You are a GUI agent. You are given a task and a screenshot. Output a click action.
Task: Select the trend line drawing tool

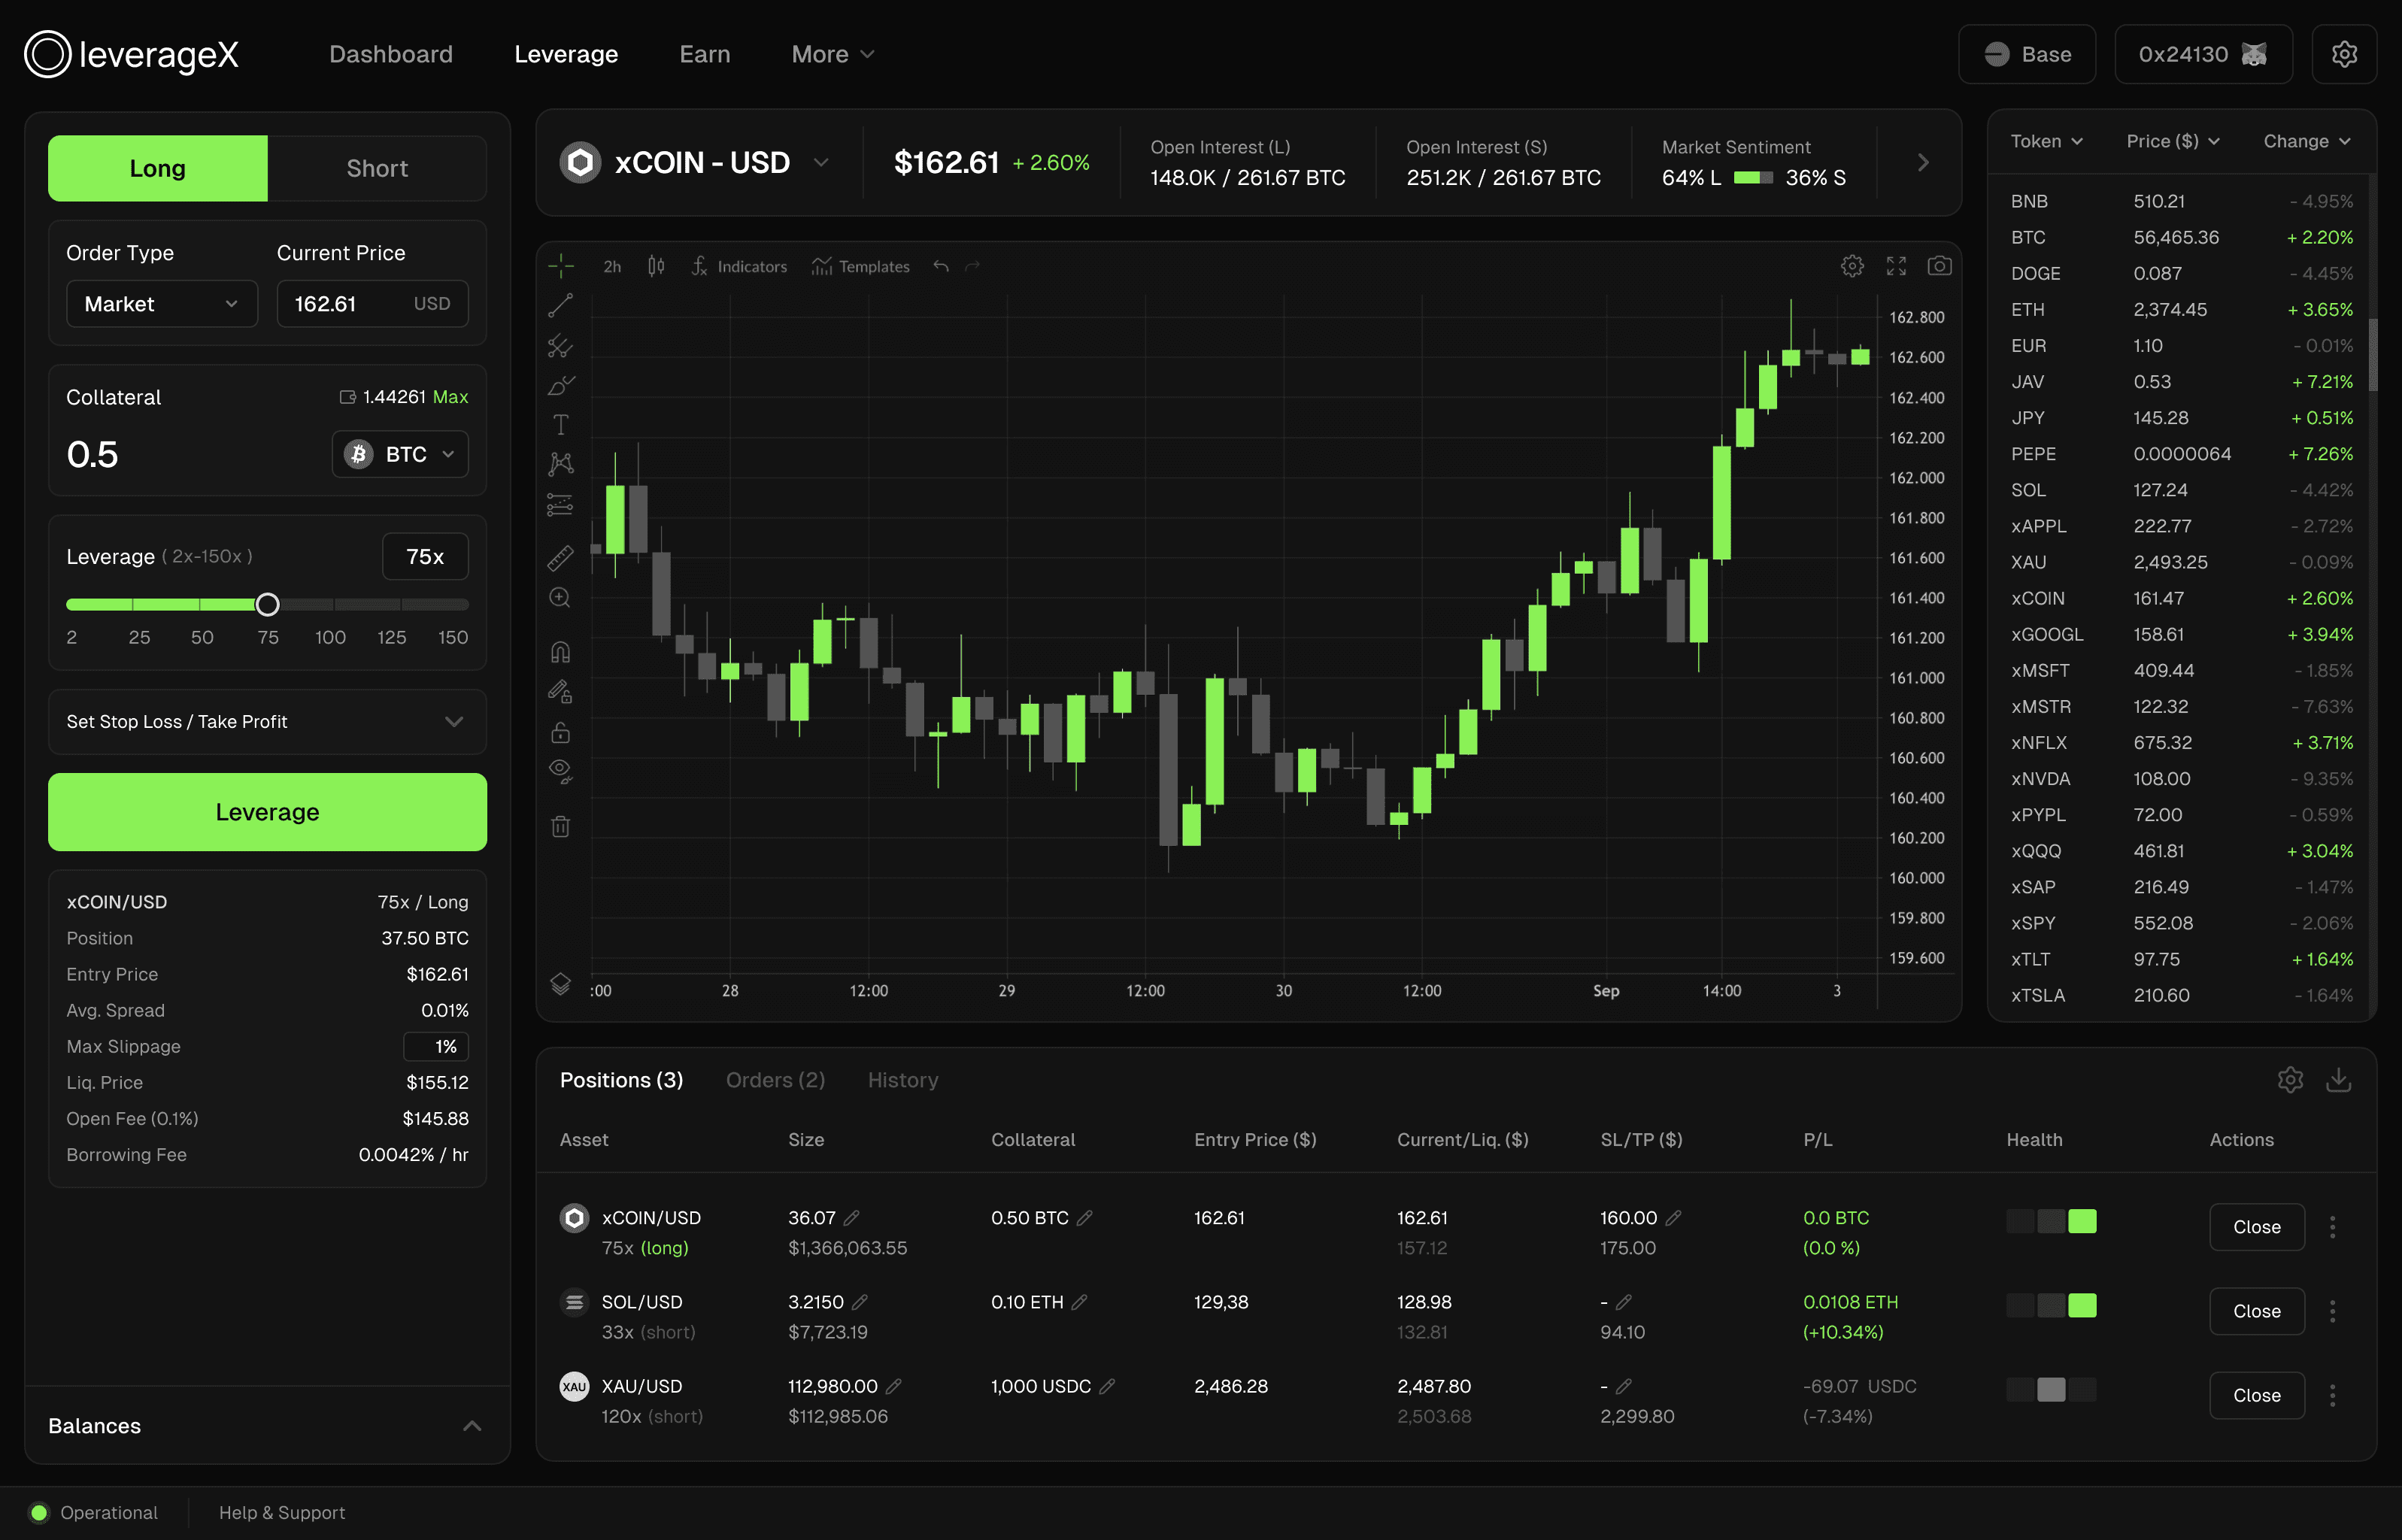560,306
